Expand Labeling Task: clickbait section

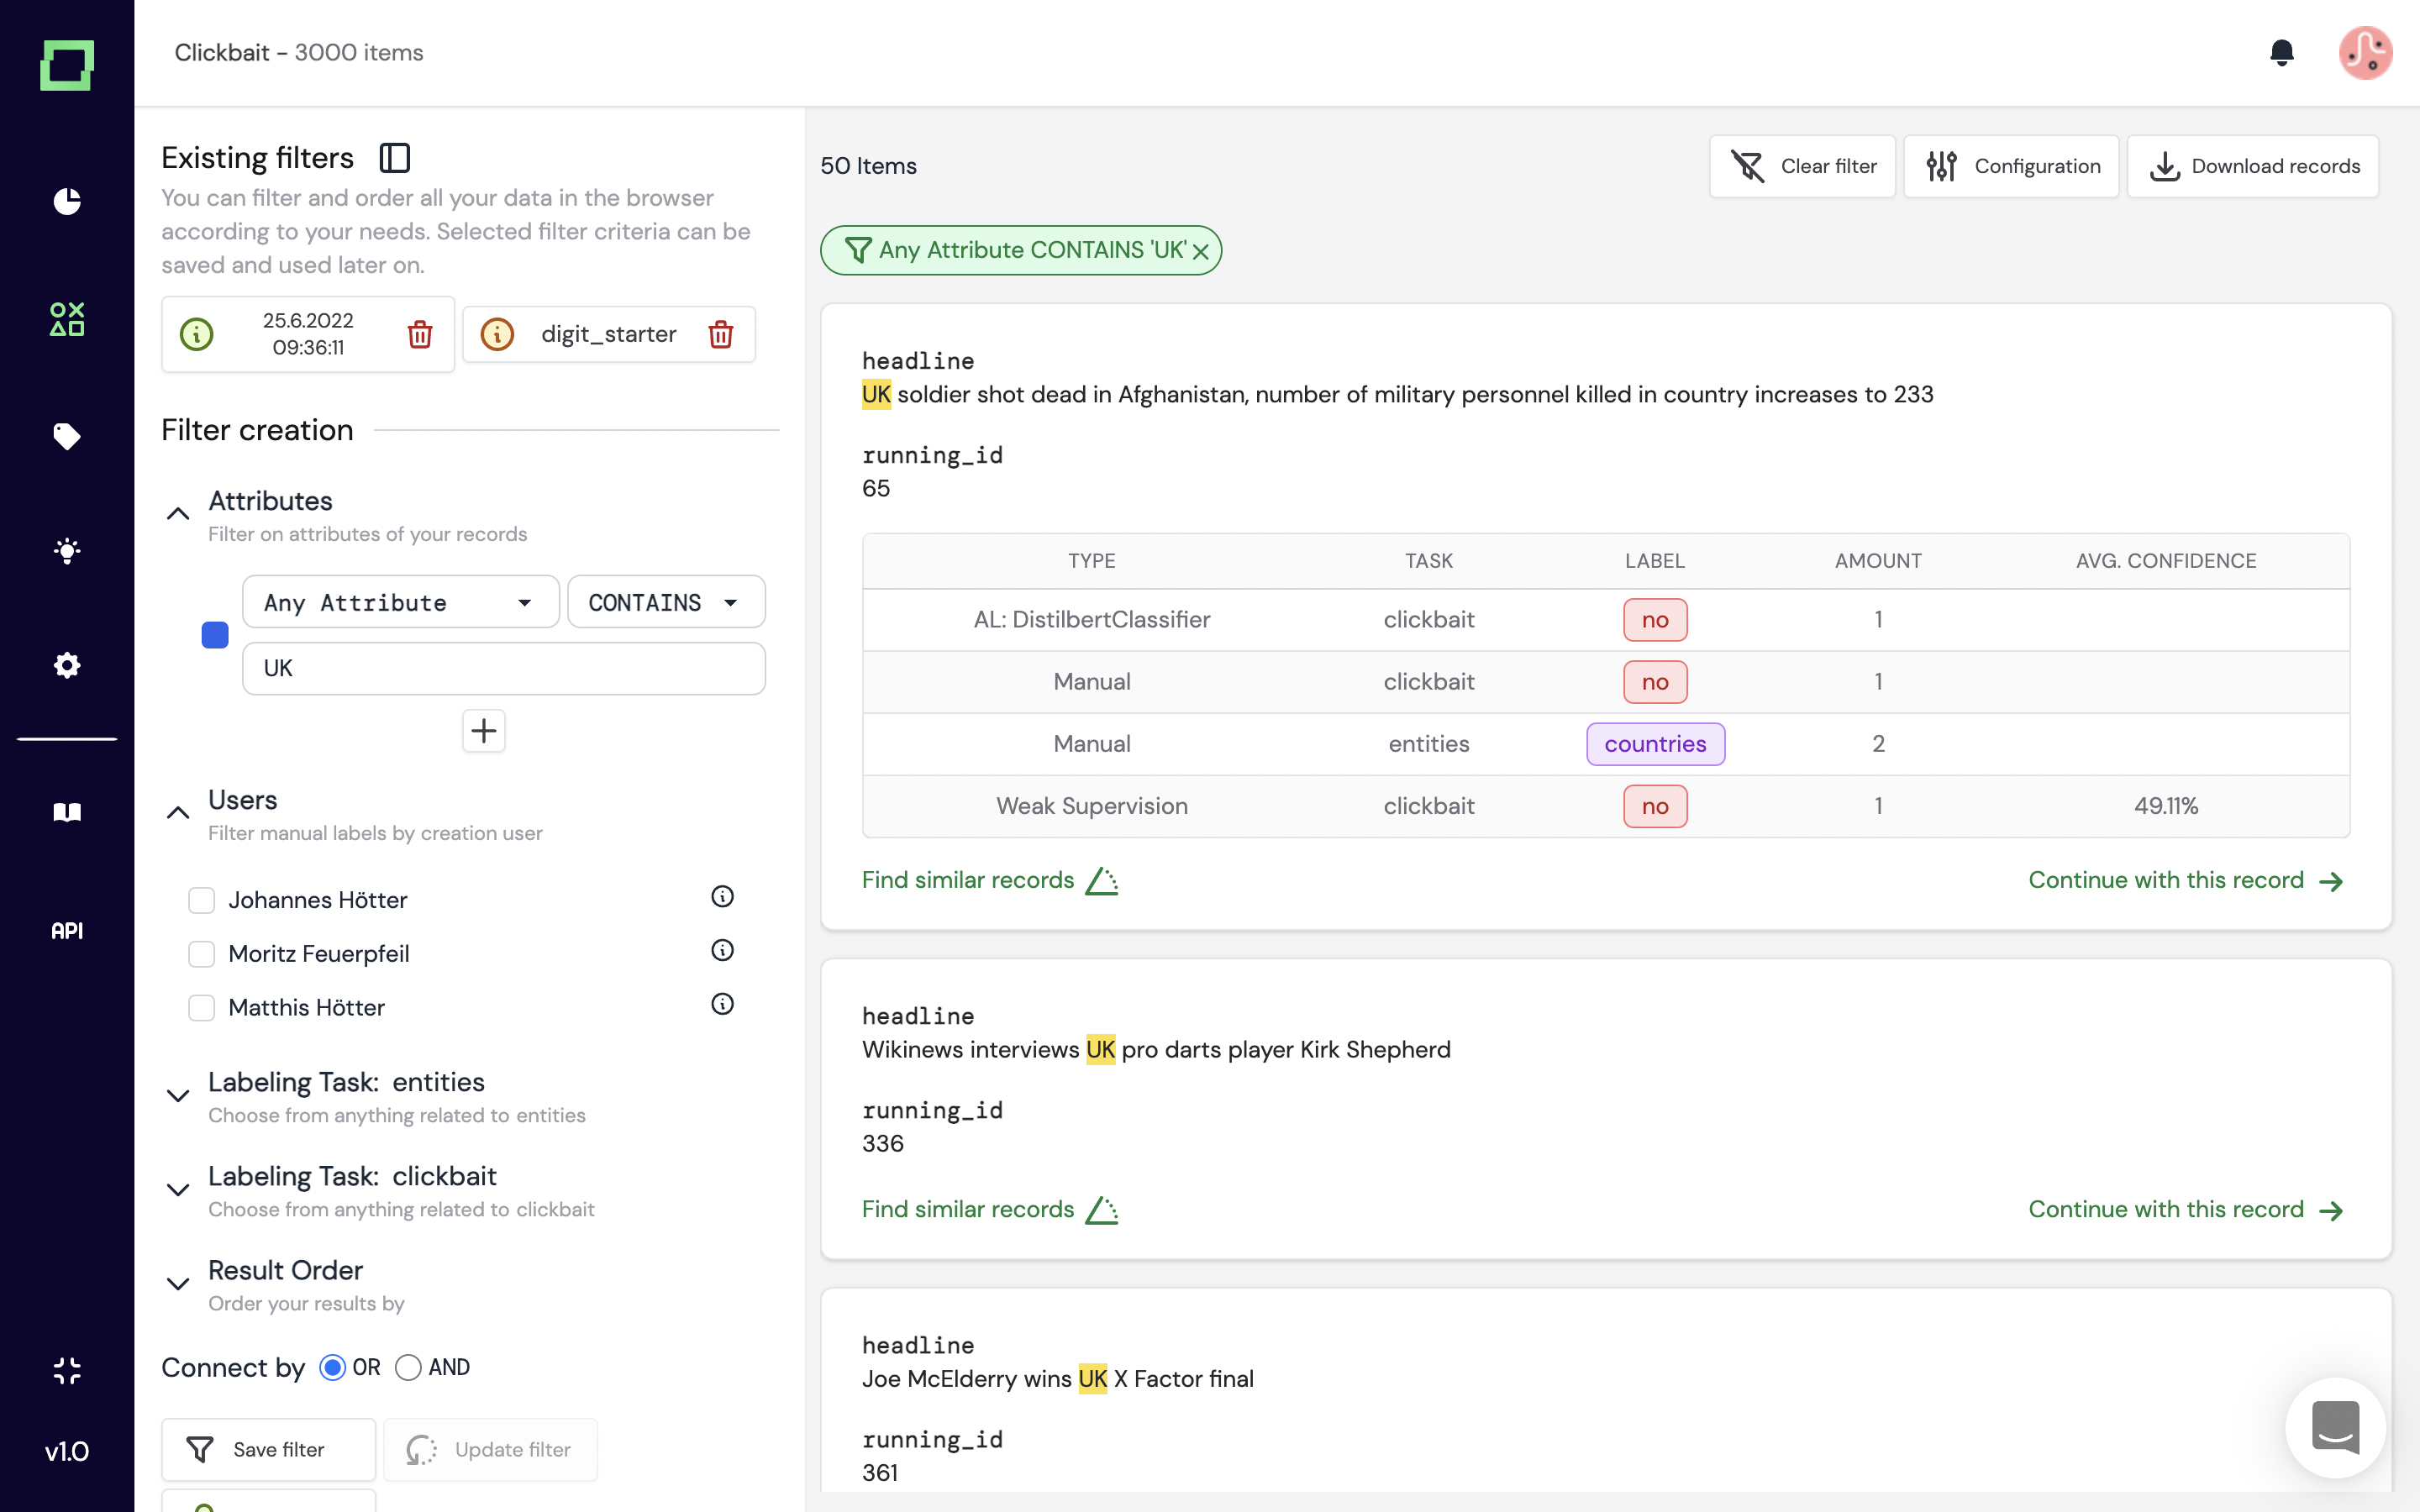(x=178, y=1190)
